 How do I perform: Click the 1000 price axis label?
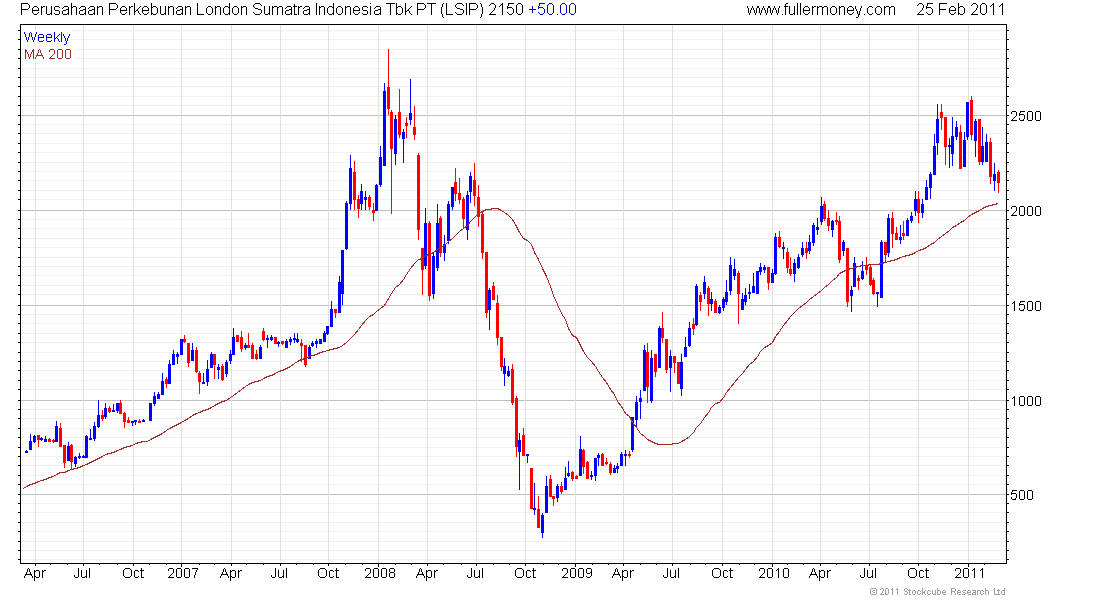[1026, 401]
